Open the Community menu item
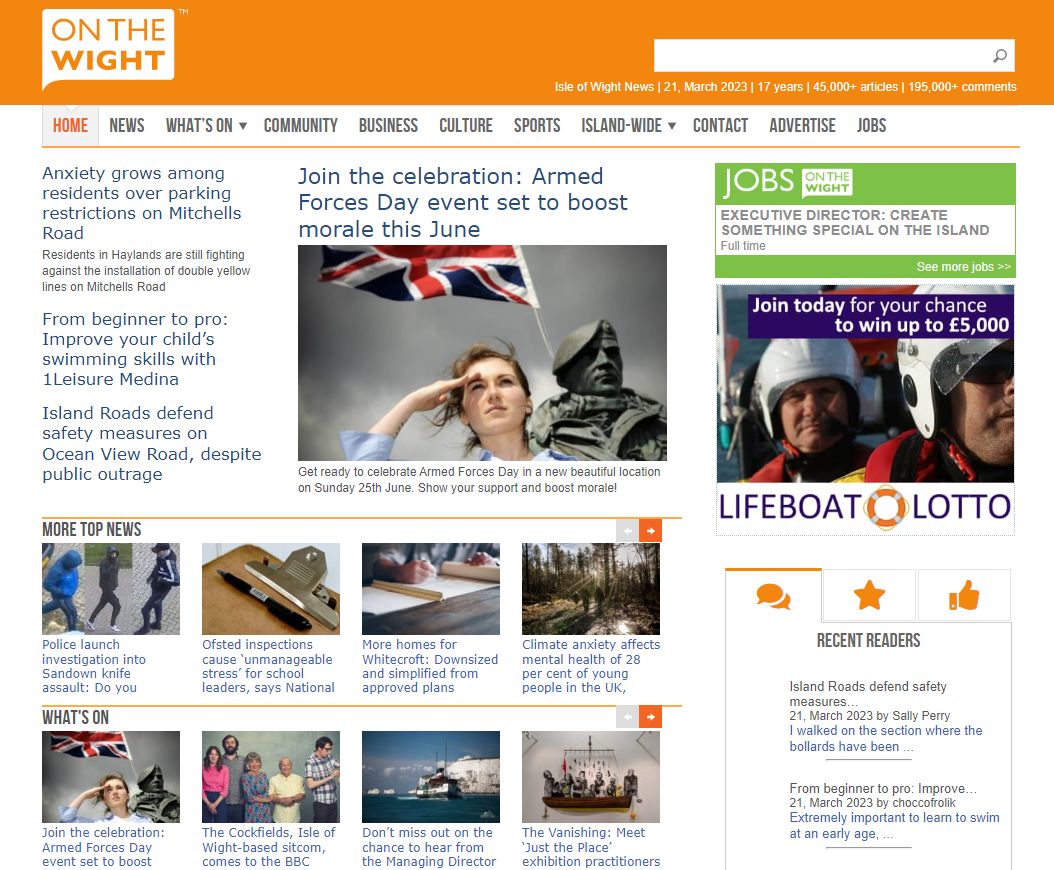 coord(300,126)
